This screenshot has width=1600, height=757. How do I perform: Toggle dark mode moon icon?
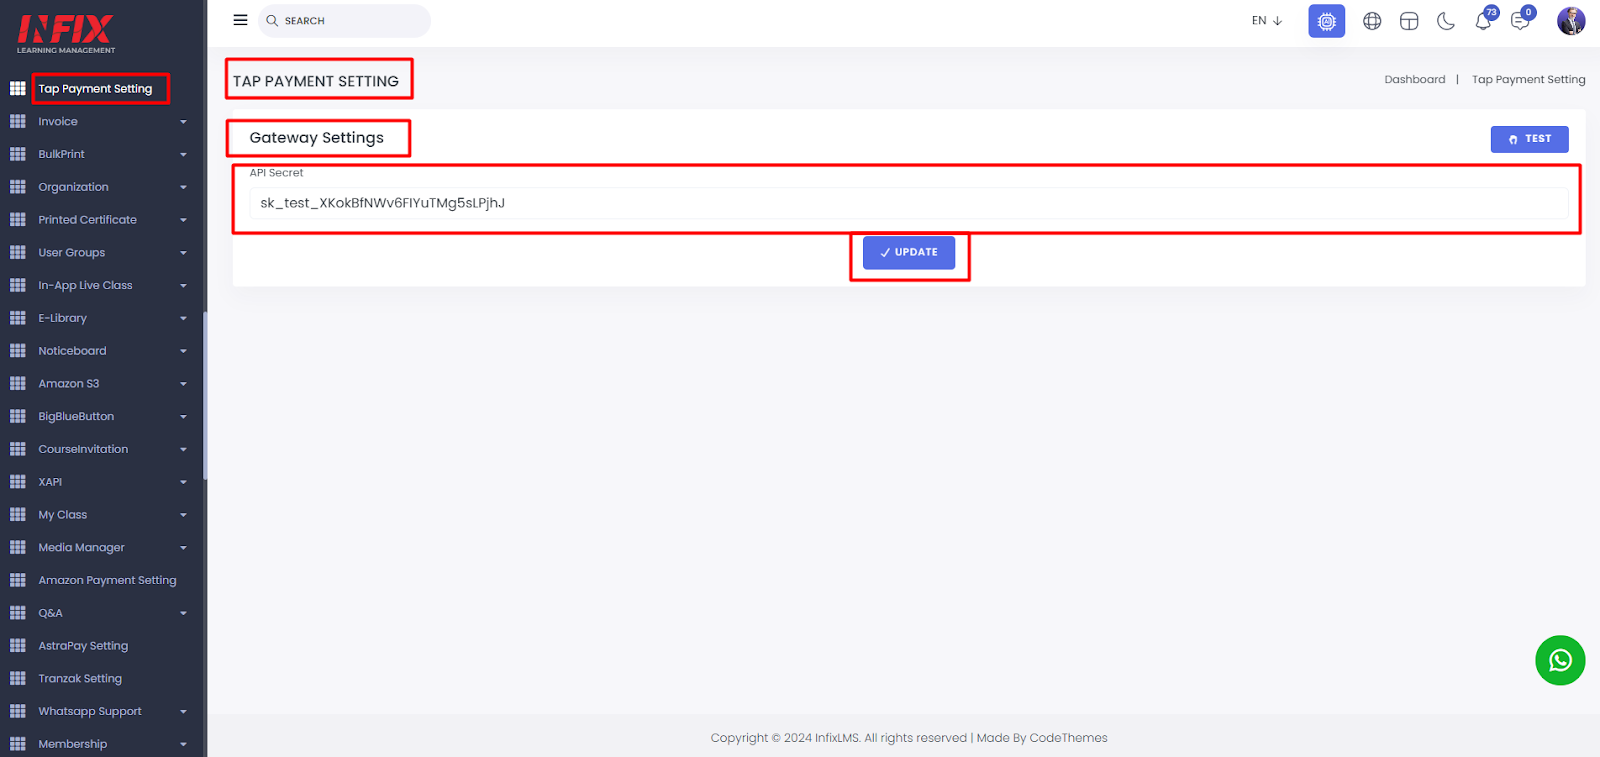(1446, 21)
